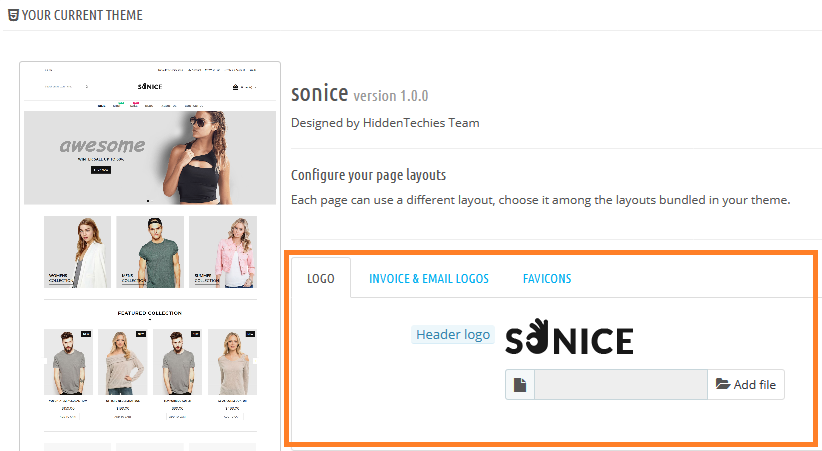Click the woman in white blazer collection tile
822x451 pixels.
pos(77,252)
